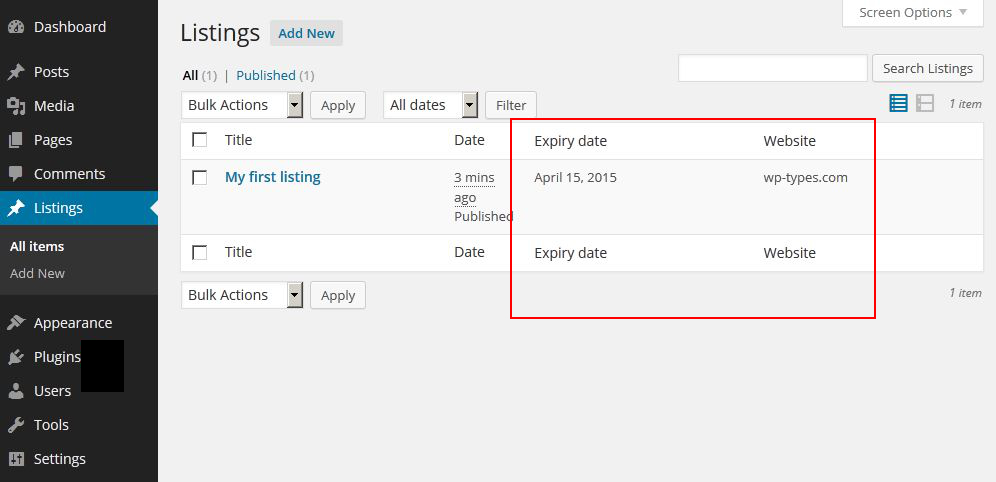
Task: Switch to excerpt view icon
Action: coord(925,103)
